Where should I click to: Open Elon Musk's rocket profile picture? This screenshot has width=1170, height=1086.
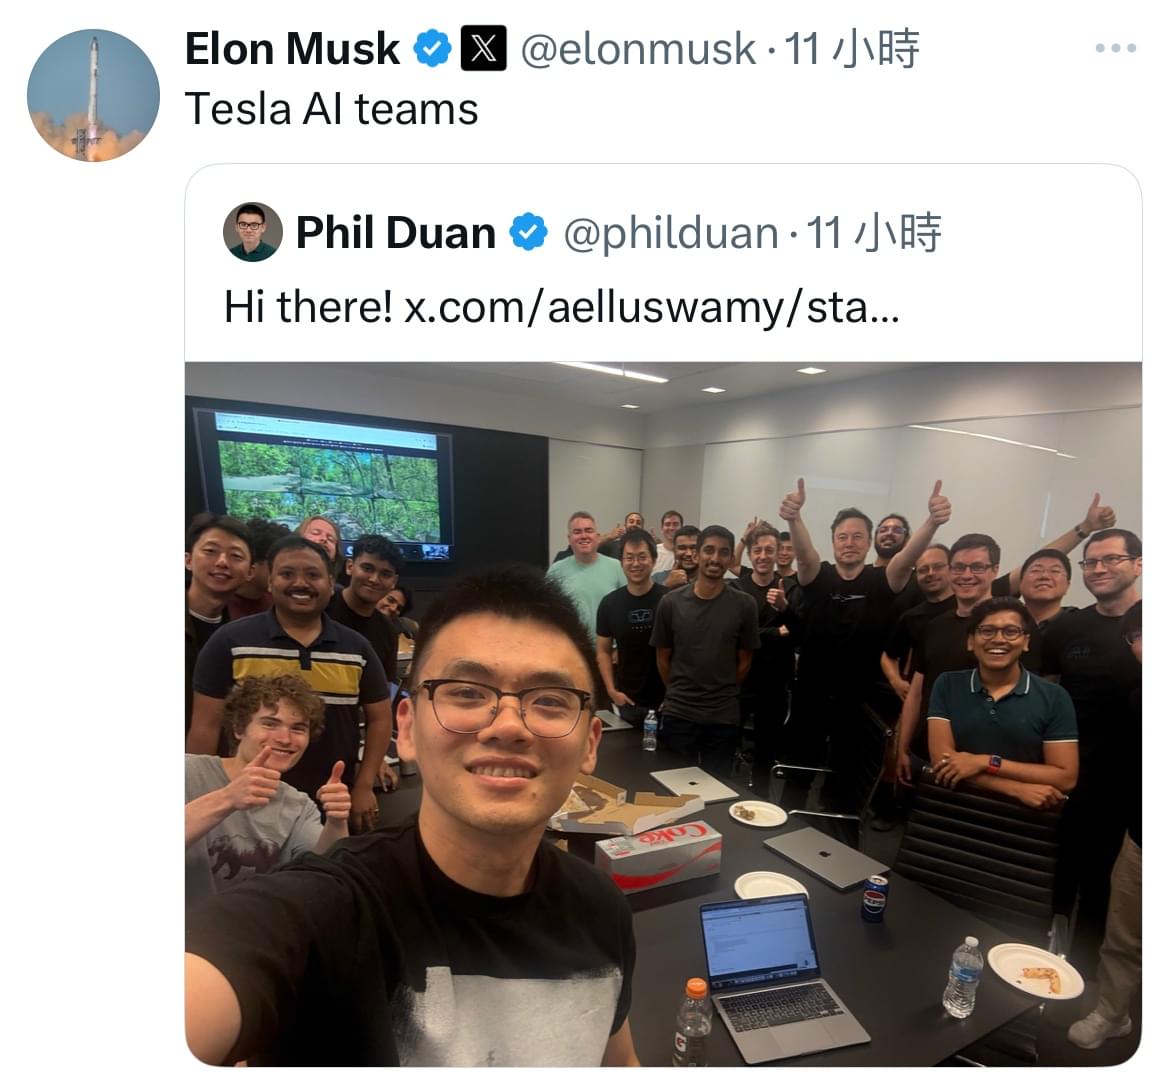coord(93,95)
